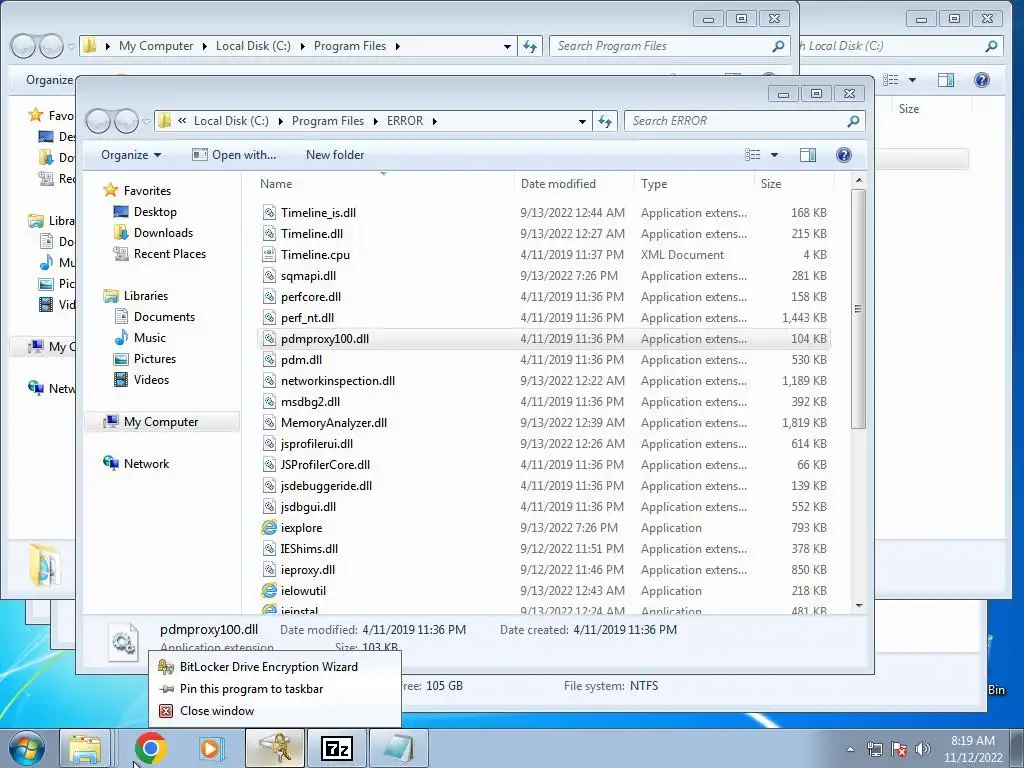Expand the chevron after My Computer in the back window
The image size is (1024, 768).
point(204,46)
